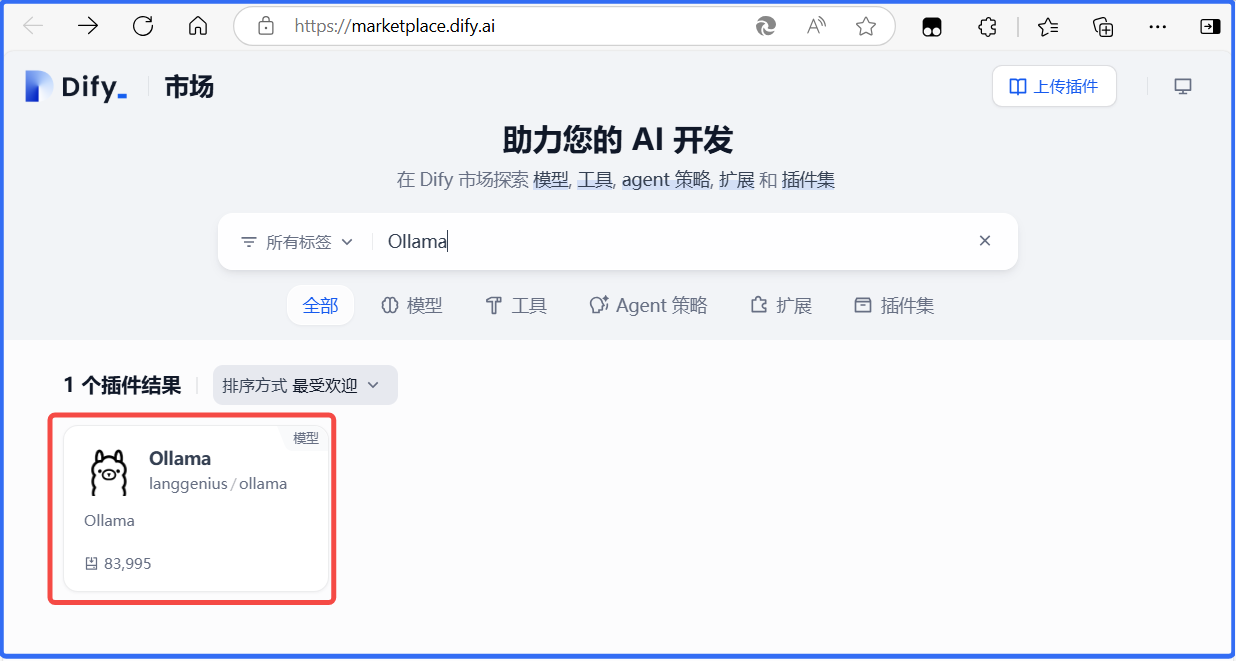The width and height of the screenshot is (1236, 661).
Task: Click the monitor theme icon
Action: (1183, 86)
